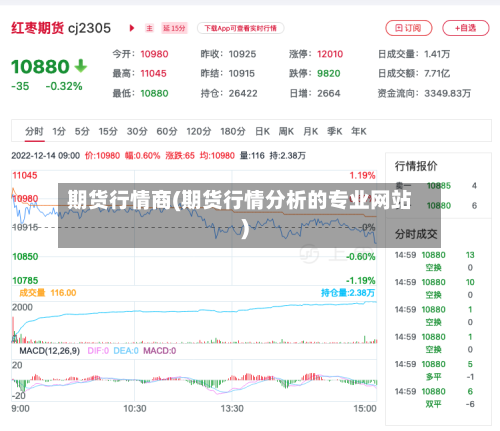
Task: Click the 昨结 value 10915
Action: click(x=242, y=73)
